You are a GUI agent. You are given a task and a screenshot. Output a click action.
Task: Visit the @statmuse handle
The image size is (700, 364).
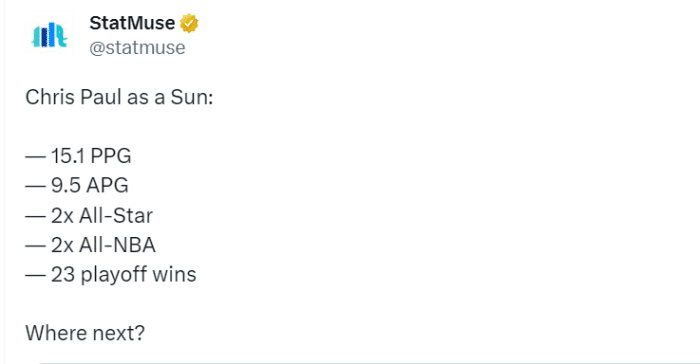click(137, 48)
